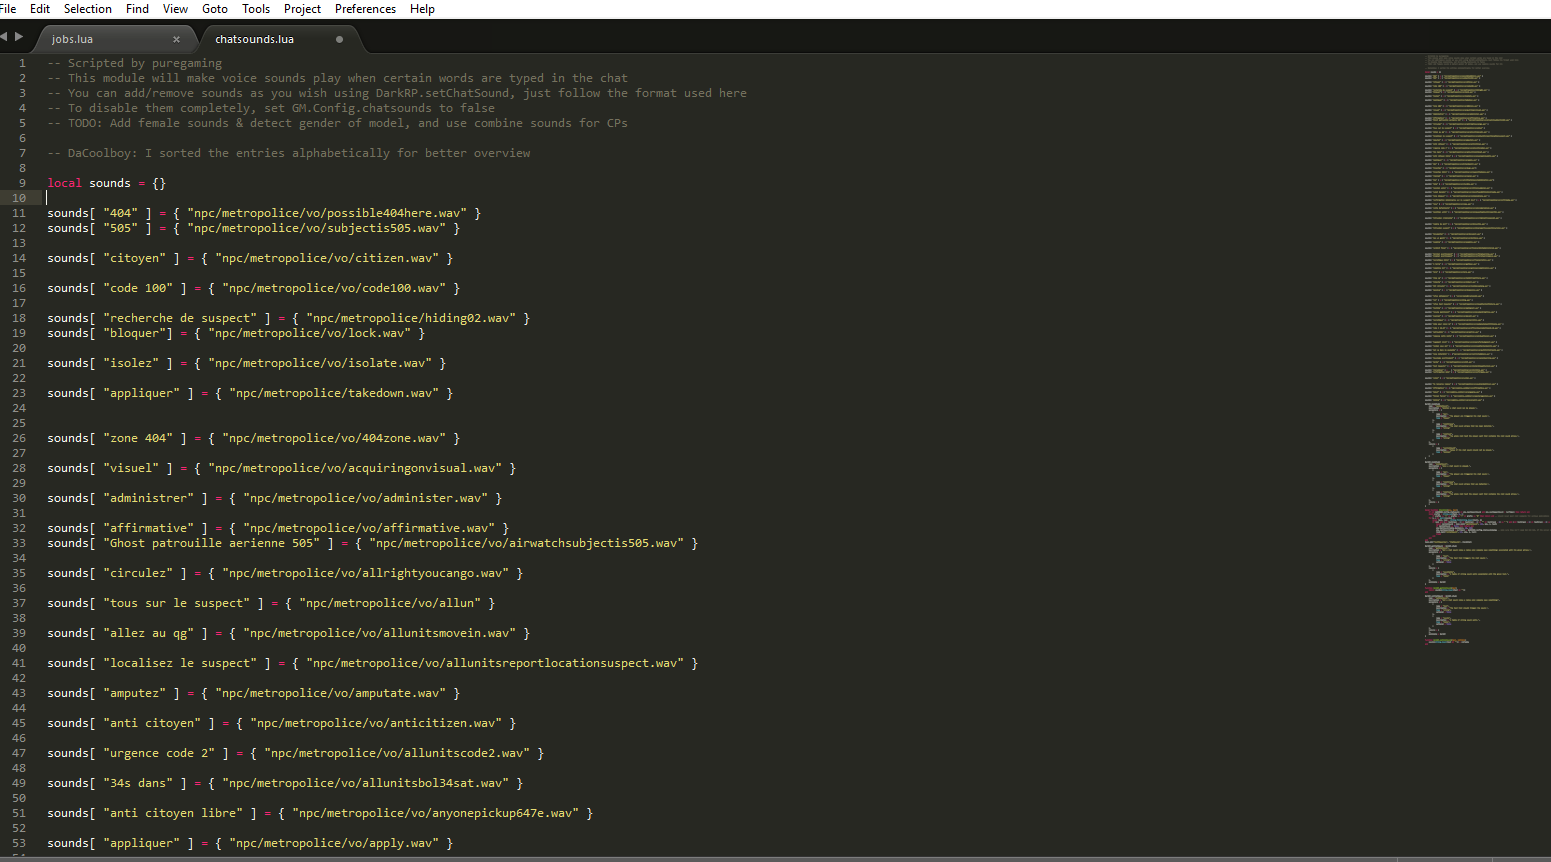Open the File menu

(x=8, y=9)
